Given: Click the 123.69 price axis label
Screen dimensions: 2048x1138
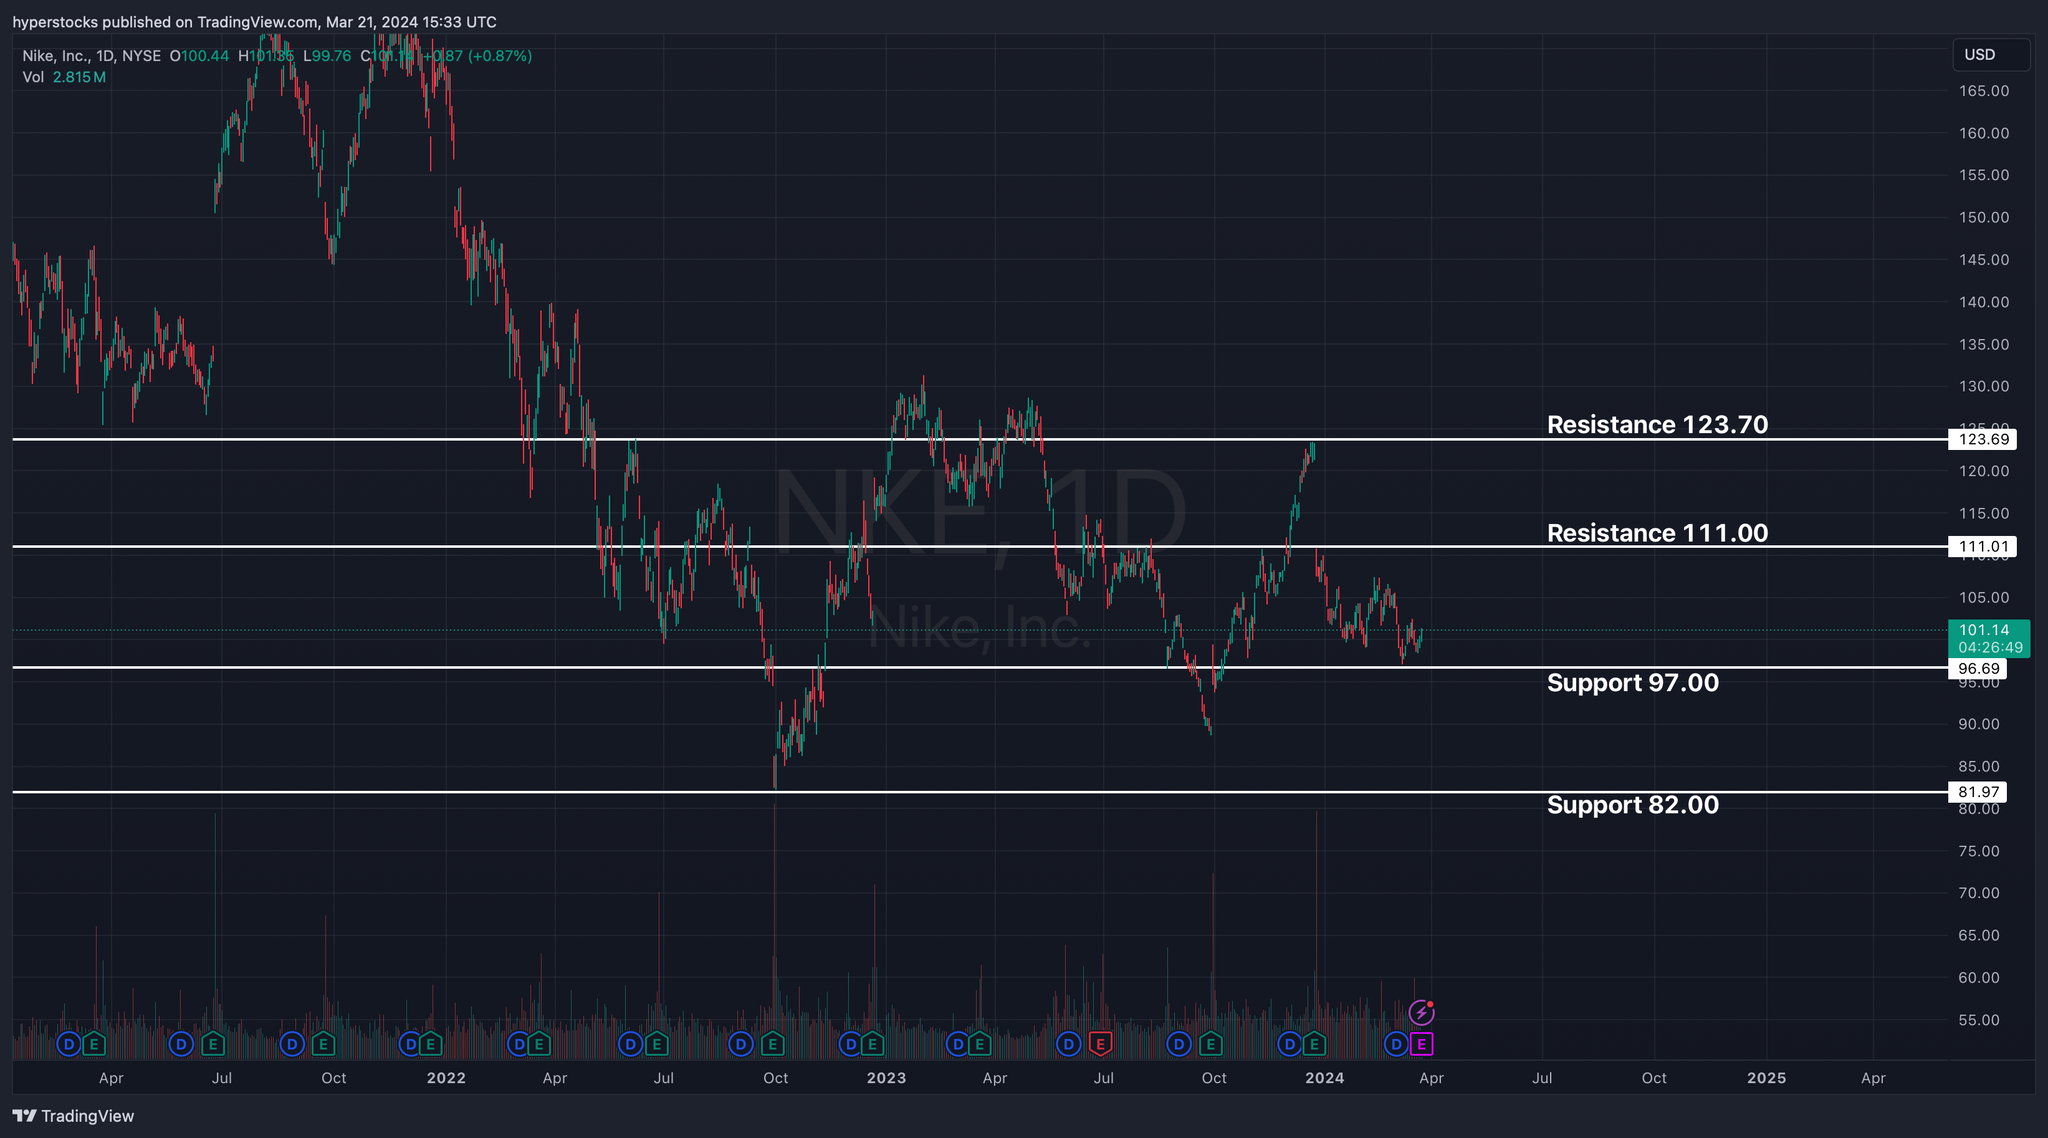Looking at the screenshot, I should pos(1983,439).
